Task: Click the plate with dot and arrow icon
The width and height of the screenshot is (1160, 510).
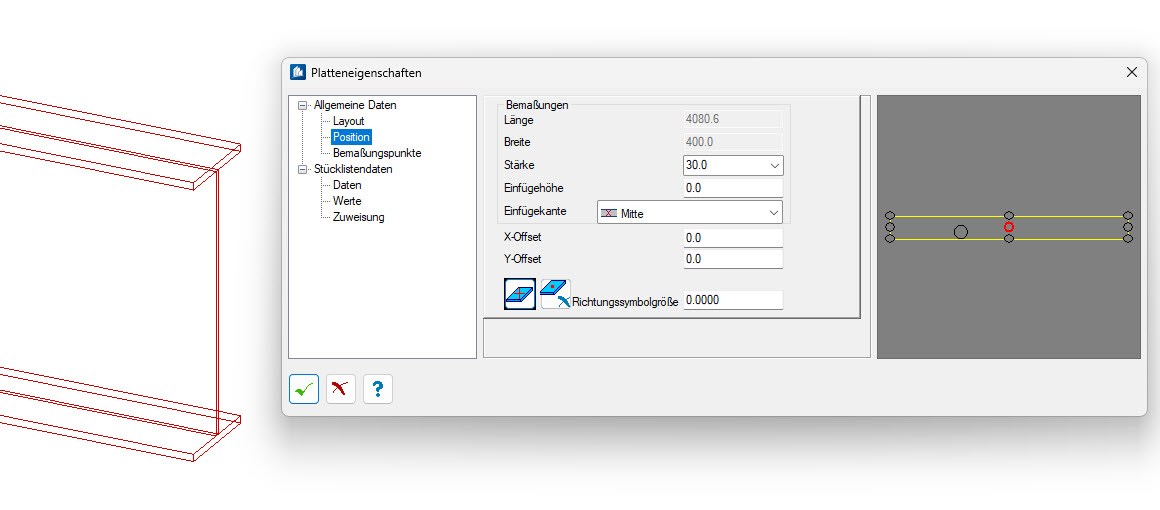Action: (556, 294)
